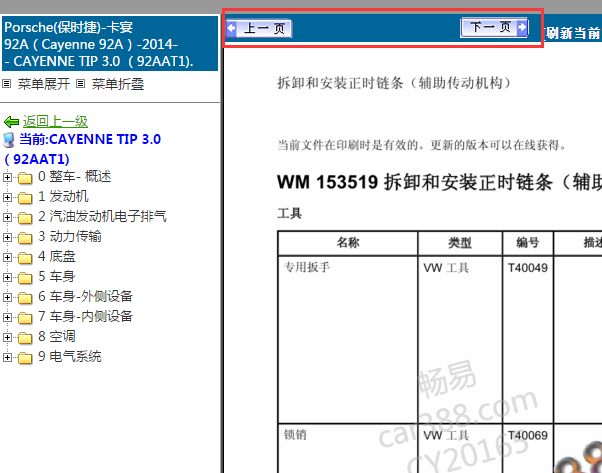Click the 菜单折叠 collapse-menu option
The height and width of the screenshot is (473, 602).
(117, 84)
